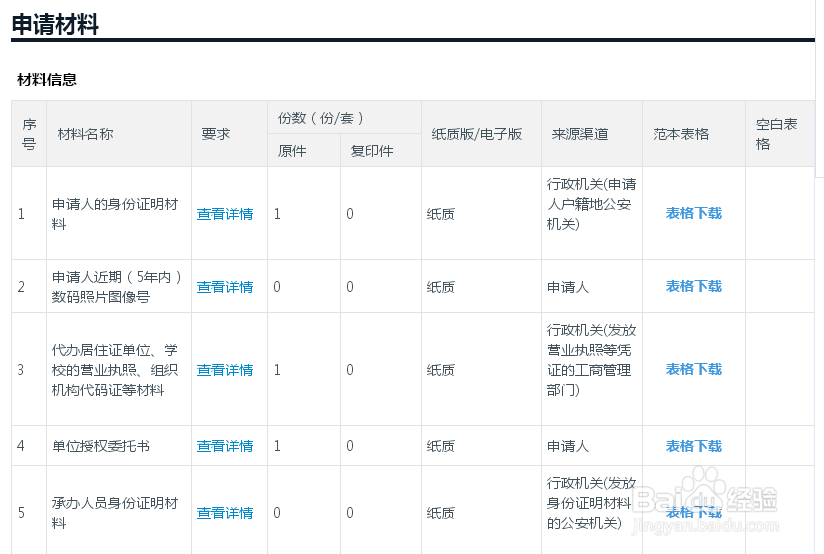Image resolution: width=824 pixels, height=554 pixels.
Task: Open 查看详情 for 承办人员身份证明材料
Action: click(225, 513)
